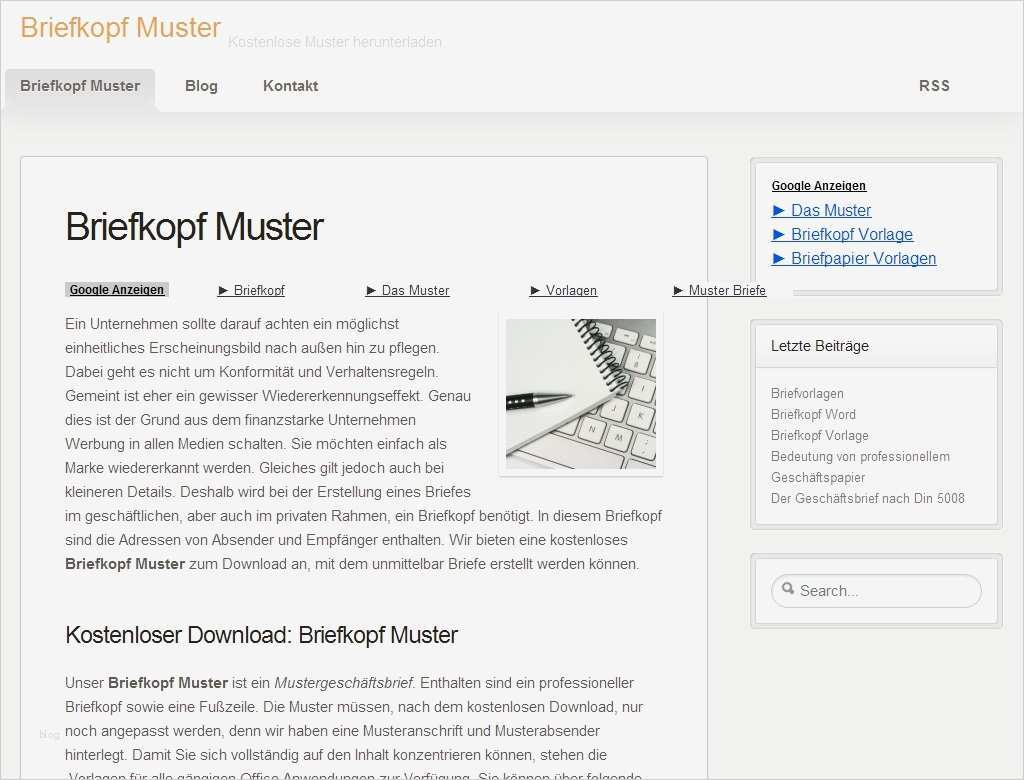
Task: Click the Letzte Beiträge widget heading
Action: pos(820,346)
